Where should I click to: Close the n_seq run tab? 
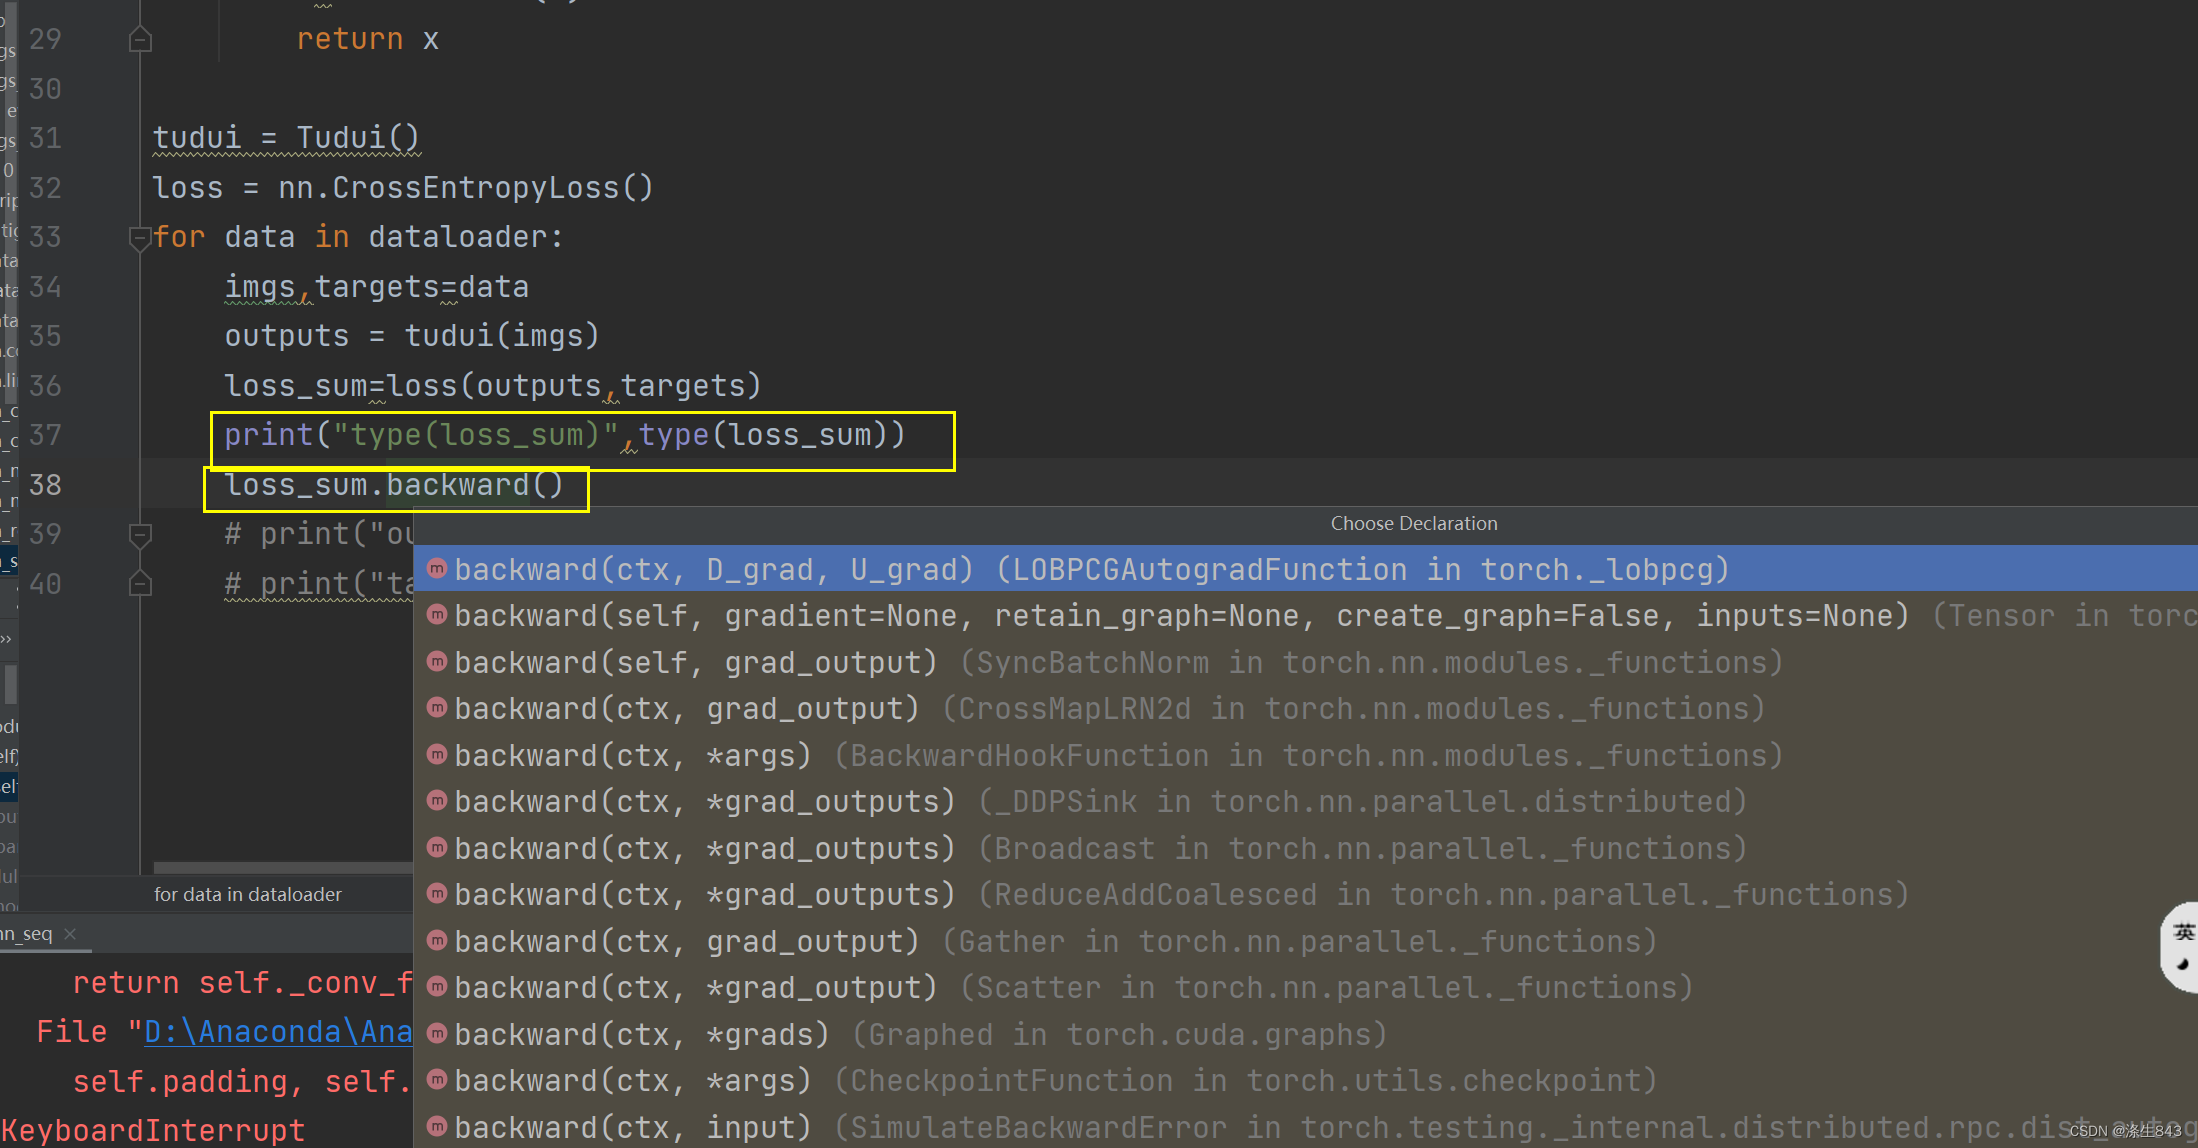pyautogui.click(x=70, y=934)
